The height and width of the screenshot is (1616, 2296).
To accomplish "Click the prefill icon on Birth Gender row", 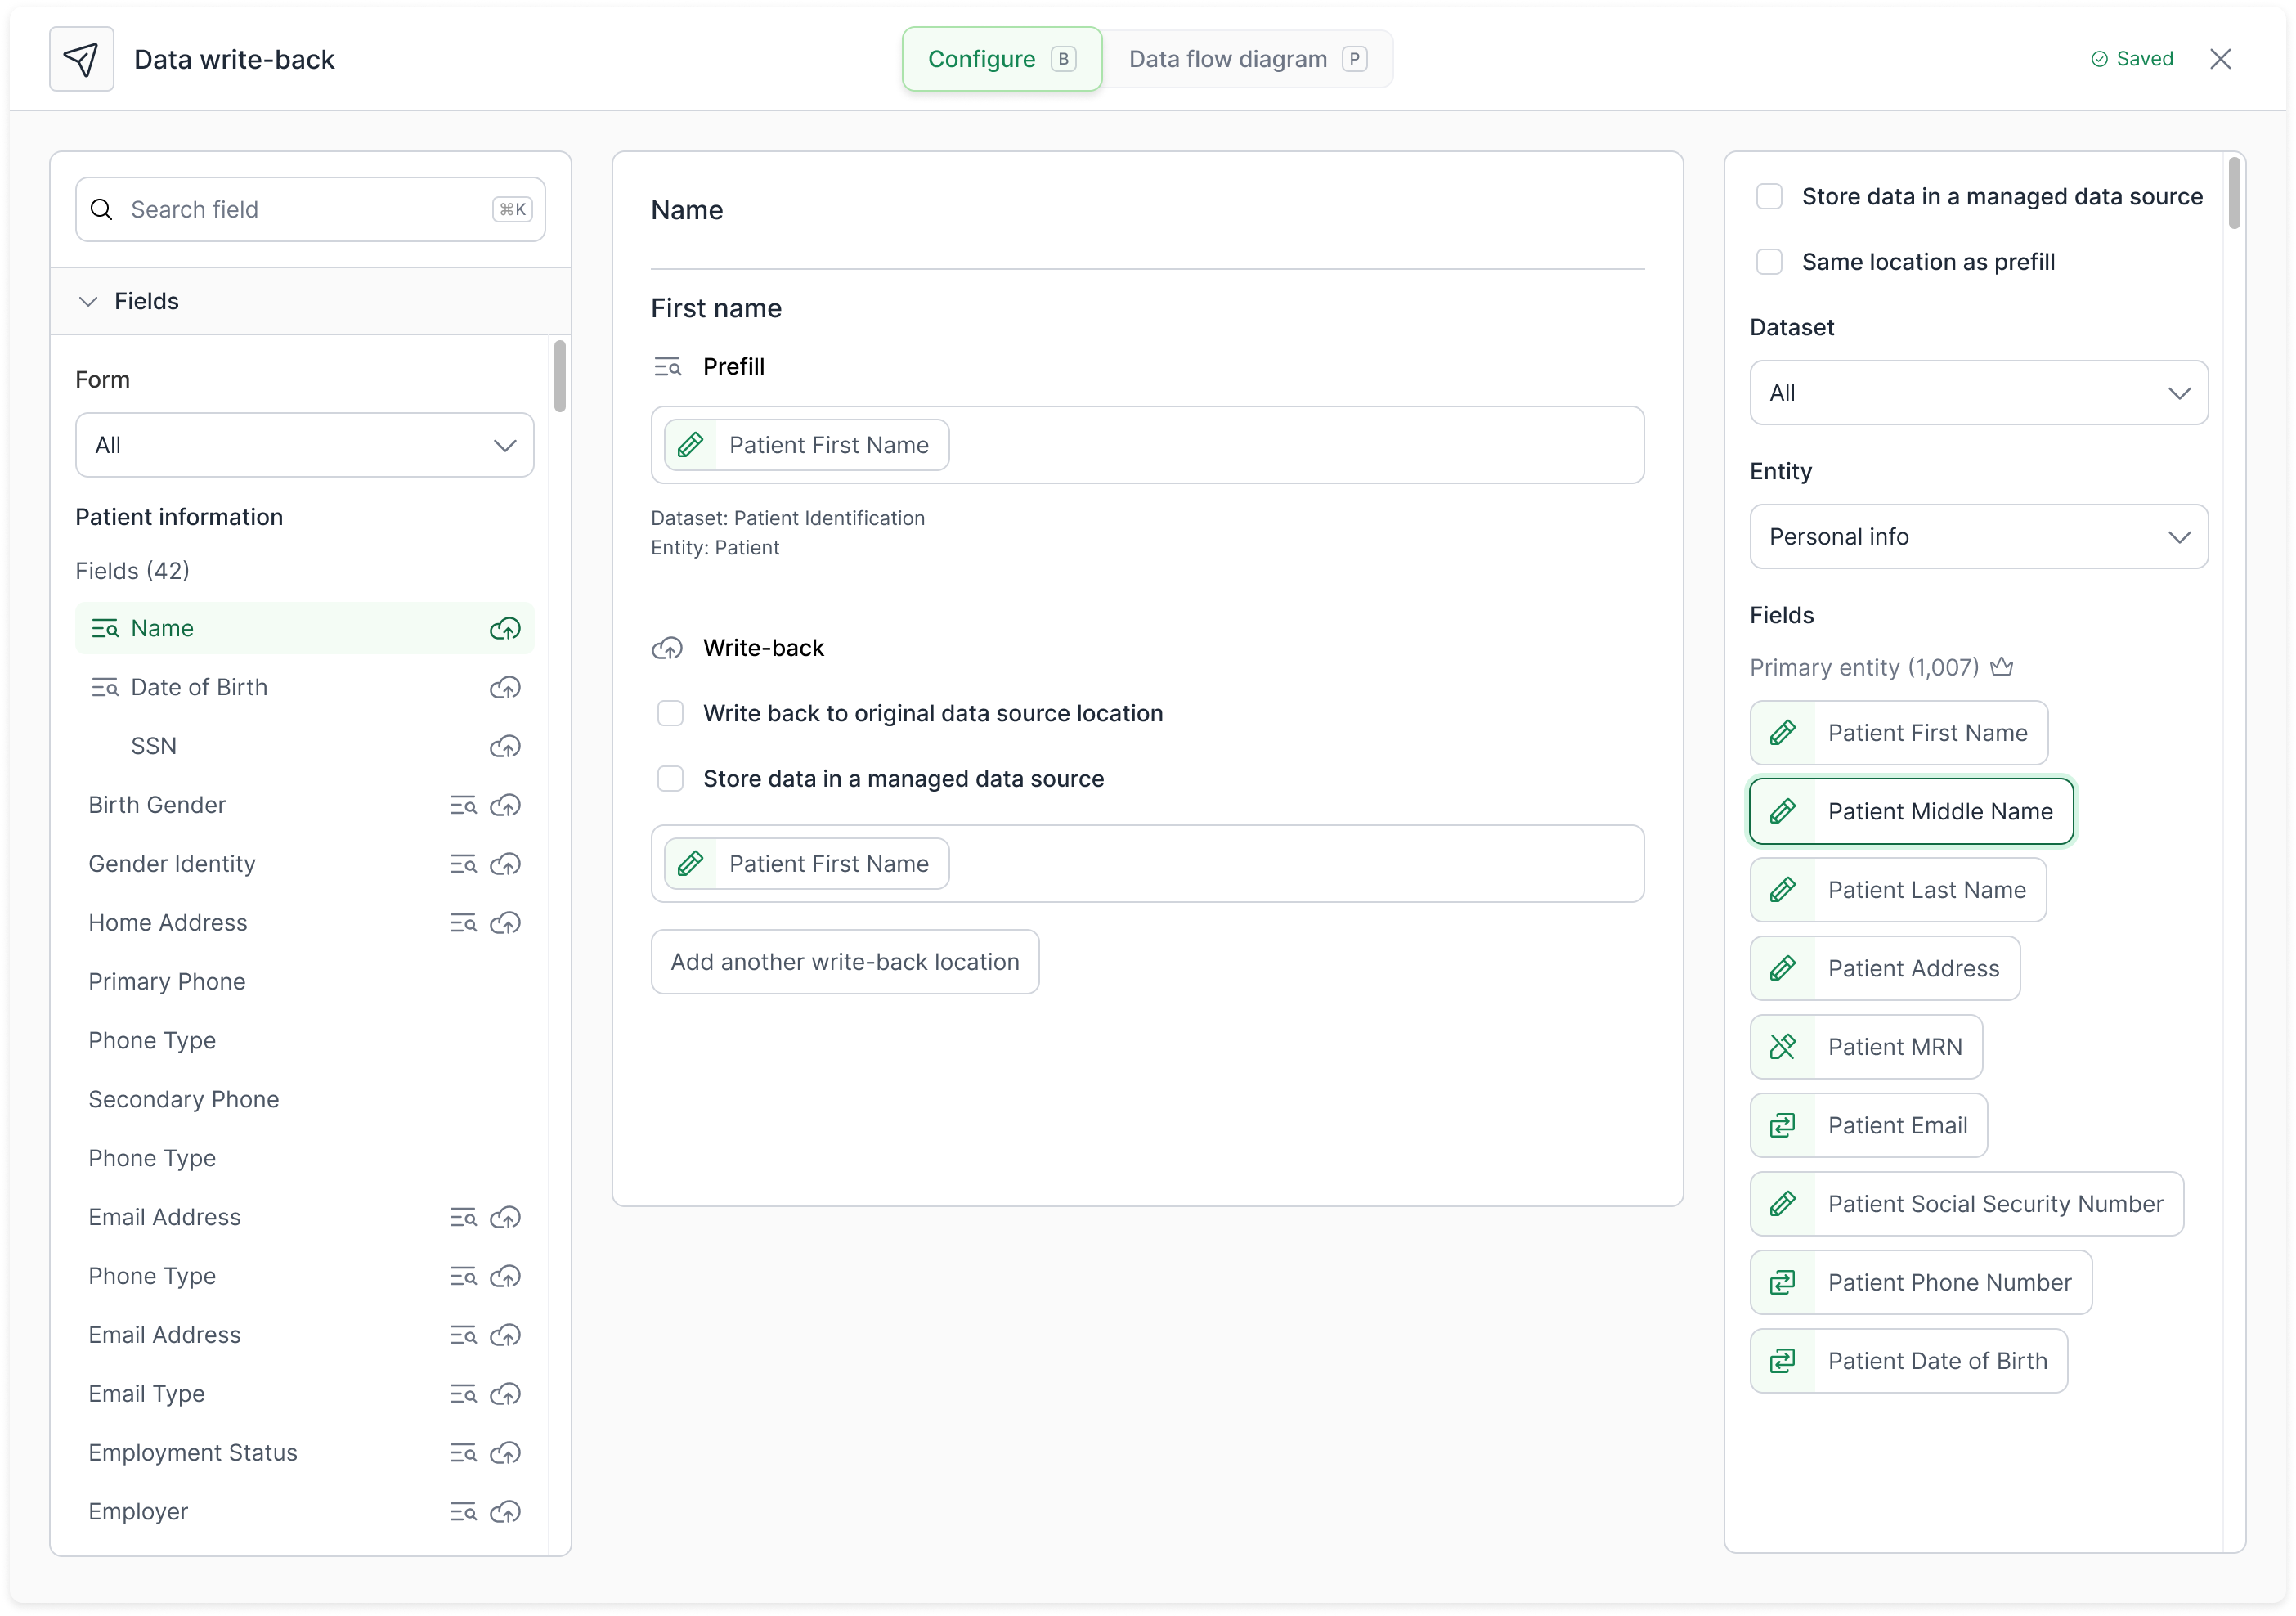I will [x=462, y=805].
